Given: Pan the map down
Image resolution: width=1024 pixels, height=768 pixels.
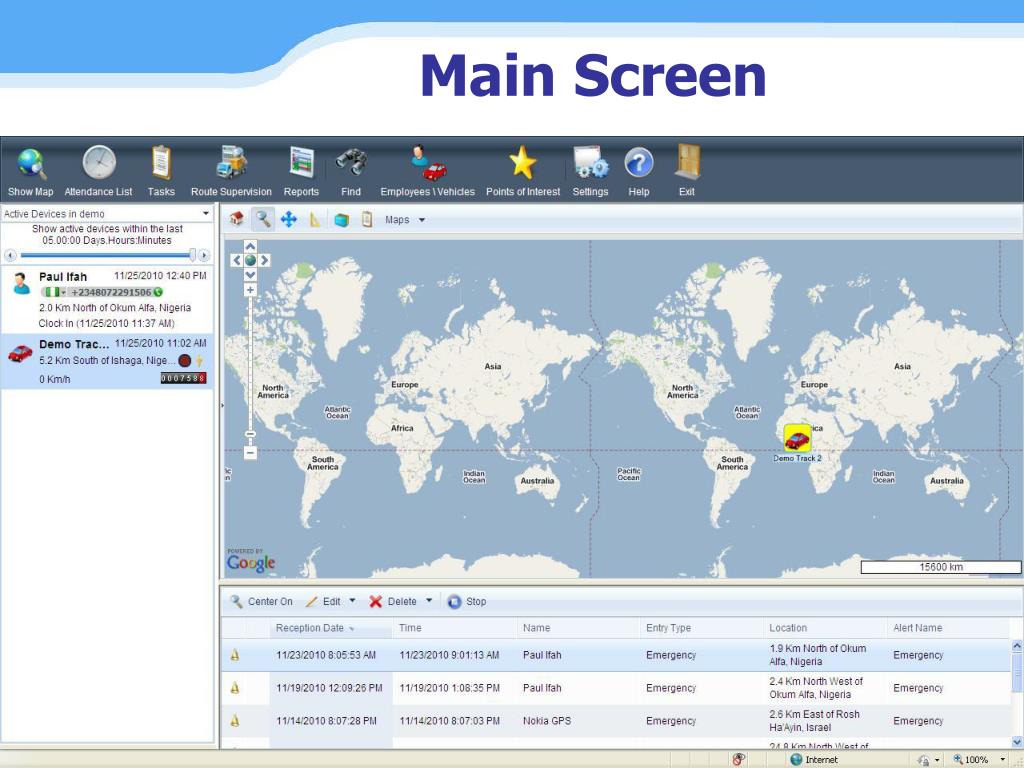Looking at the screenshot, I should point(250,274).
